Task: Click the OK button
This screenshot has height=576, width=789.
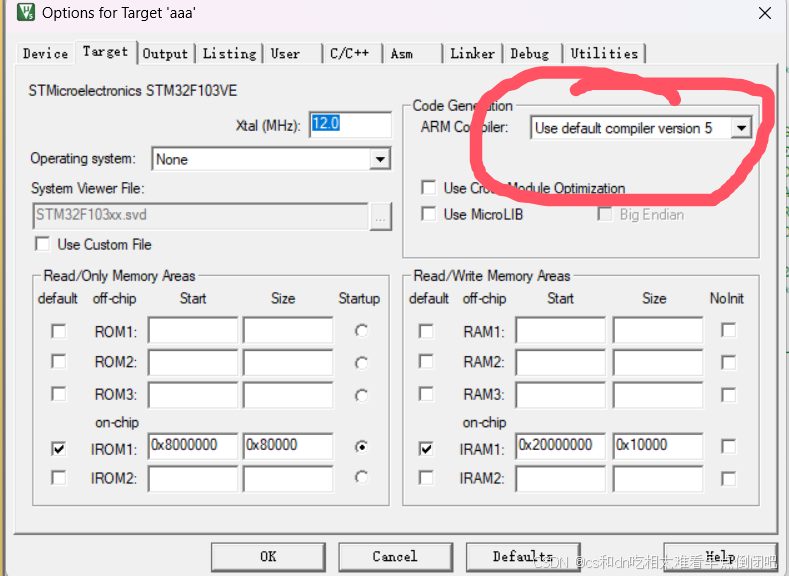Action: [268, 556]
